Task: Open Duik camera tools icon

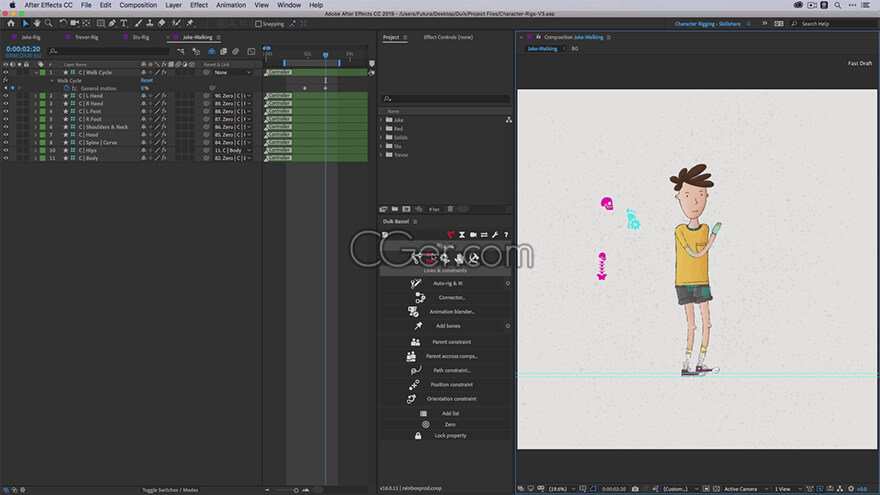Action: [473, 235]
